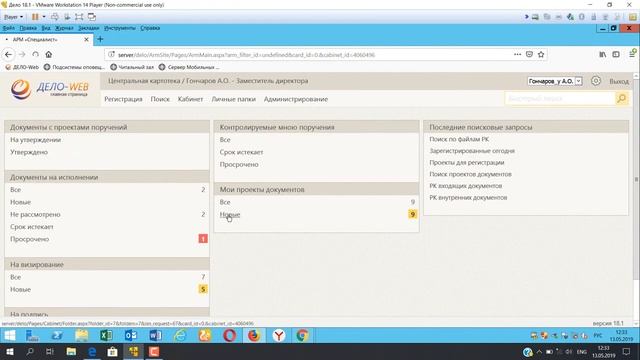The width and height of the screenshot is (640, 360).
Task: Click Выход to log out
Action: (x=619, y=81)
